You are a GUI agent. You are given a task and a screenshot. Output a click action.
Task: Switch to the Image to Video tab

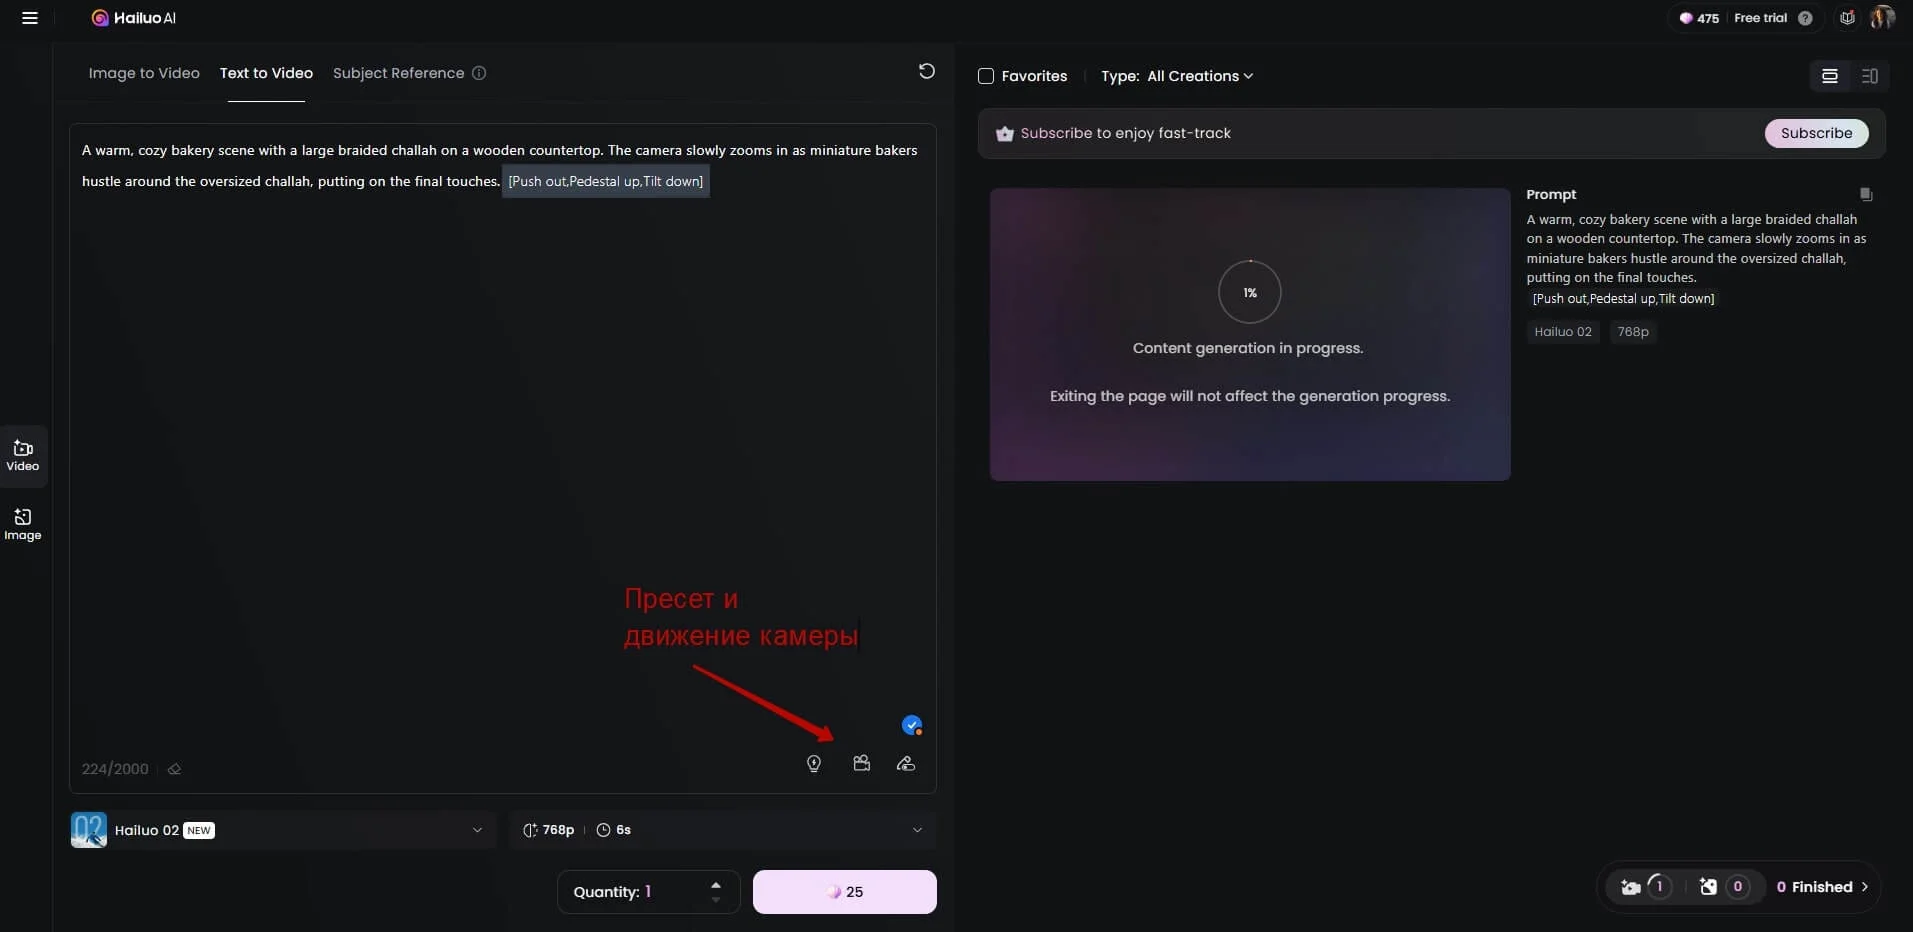click(144, 73)
